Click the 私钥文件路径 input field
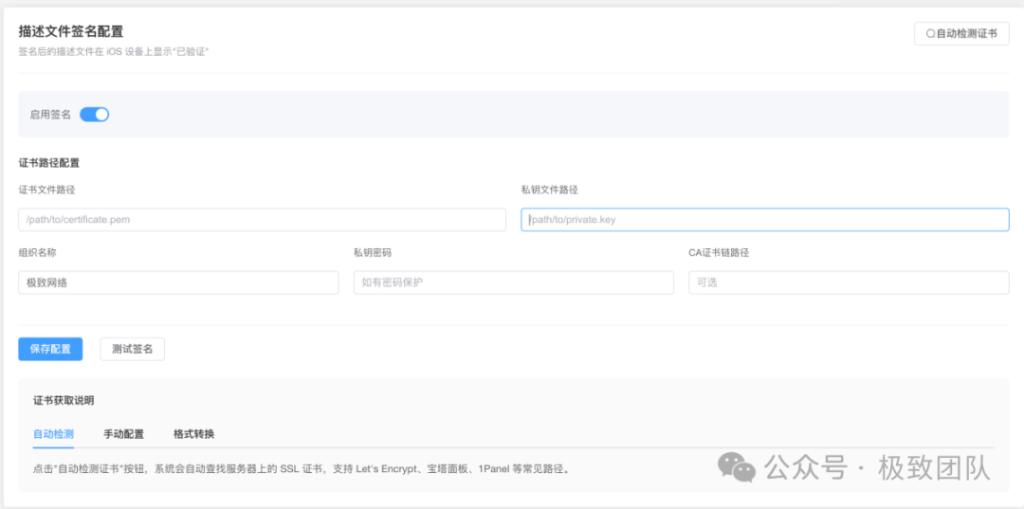 pyautogui.click(x=765, y=220)
